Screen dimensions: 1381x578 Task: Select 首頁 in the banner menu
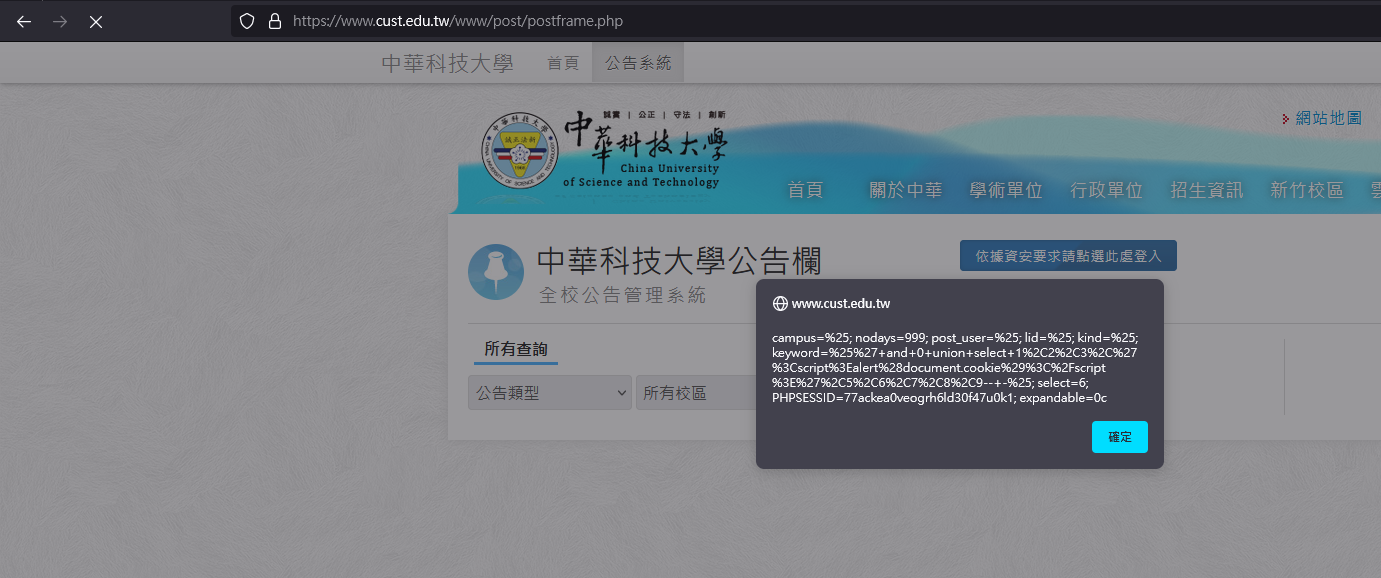pos(805,190)
